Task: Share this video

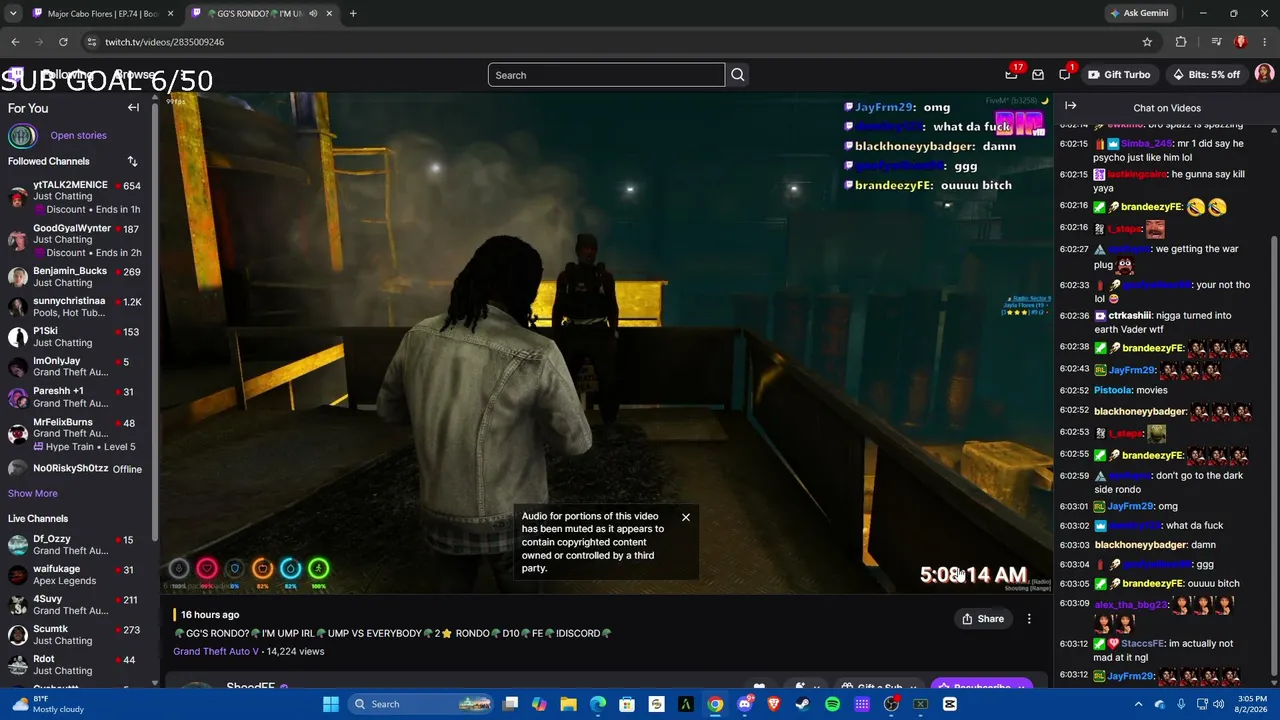Action: click(983, 619)
